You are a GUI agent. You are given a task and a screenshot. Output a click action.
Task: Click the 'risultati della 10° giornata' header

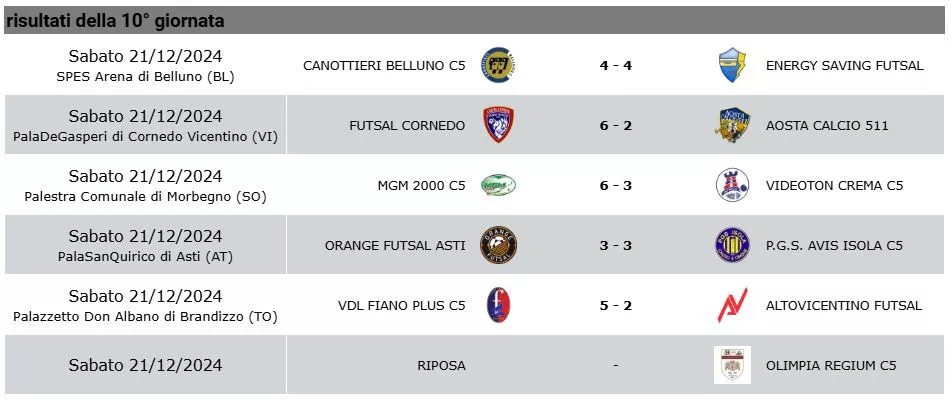pos(115,20)
